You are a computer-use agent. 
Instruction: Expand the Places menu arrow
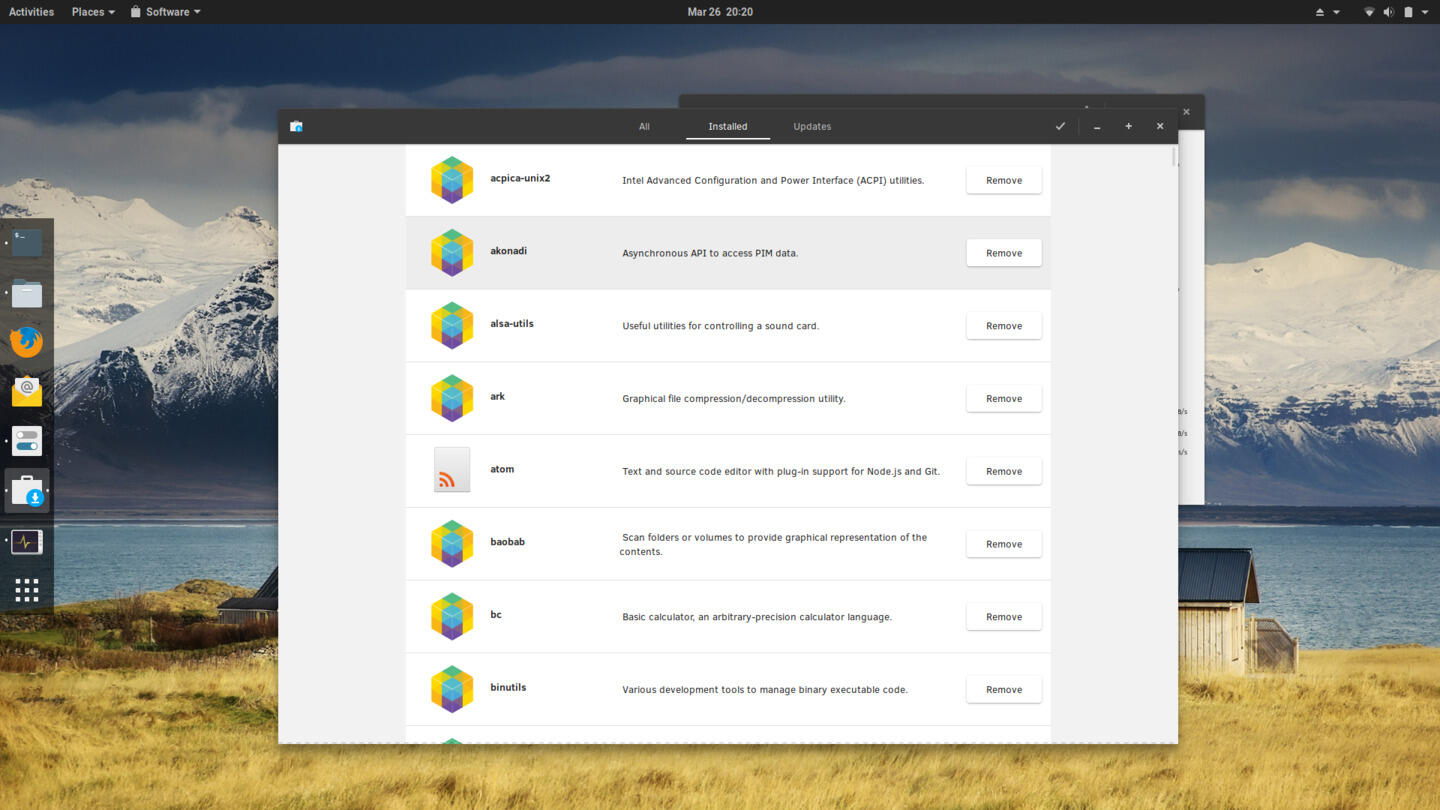(111, 12)
